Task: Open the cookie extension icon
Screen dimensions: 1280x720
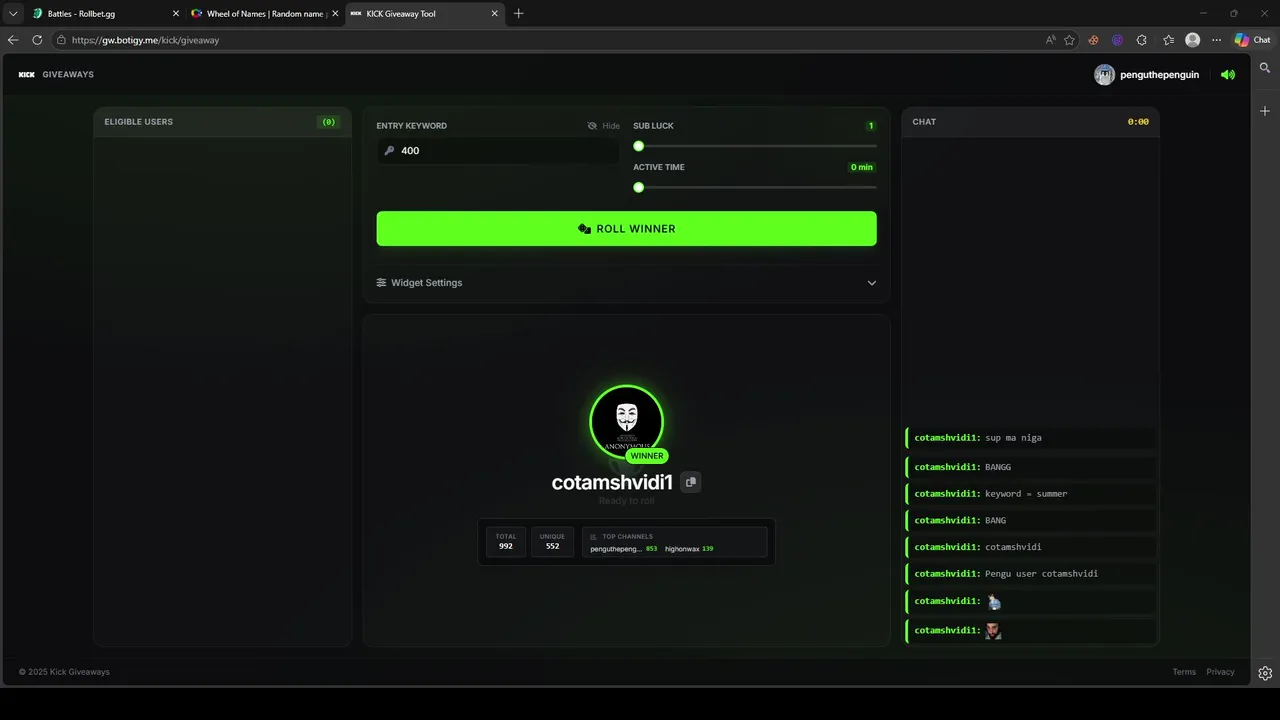Action: (1093, 40)
